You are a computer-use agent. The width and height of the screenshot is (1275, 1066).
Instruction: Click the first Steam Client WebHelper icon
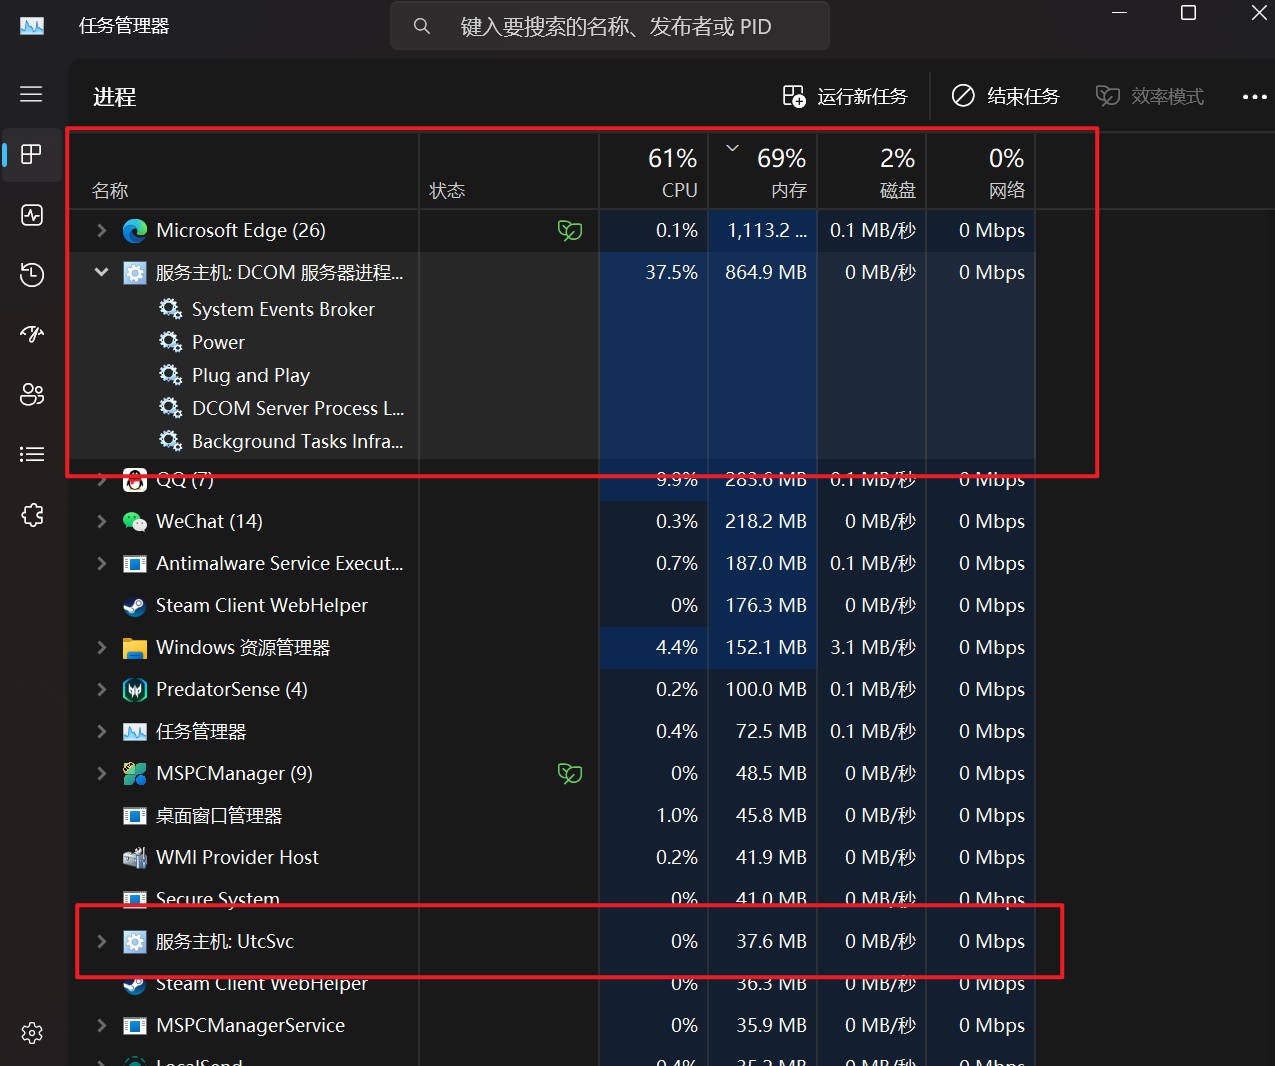coord(135,606)
